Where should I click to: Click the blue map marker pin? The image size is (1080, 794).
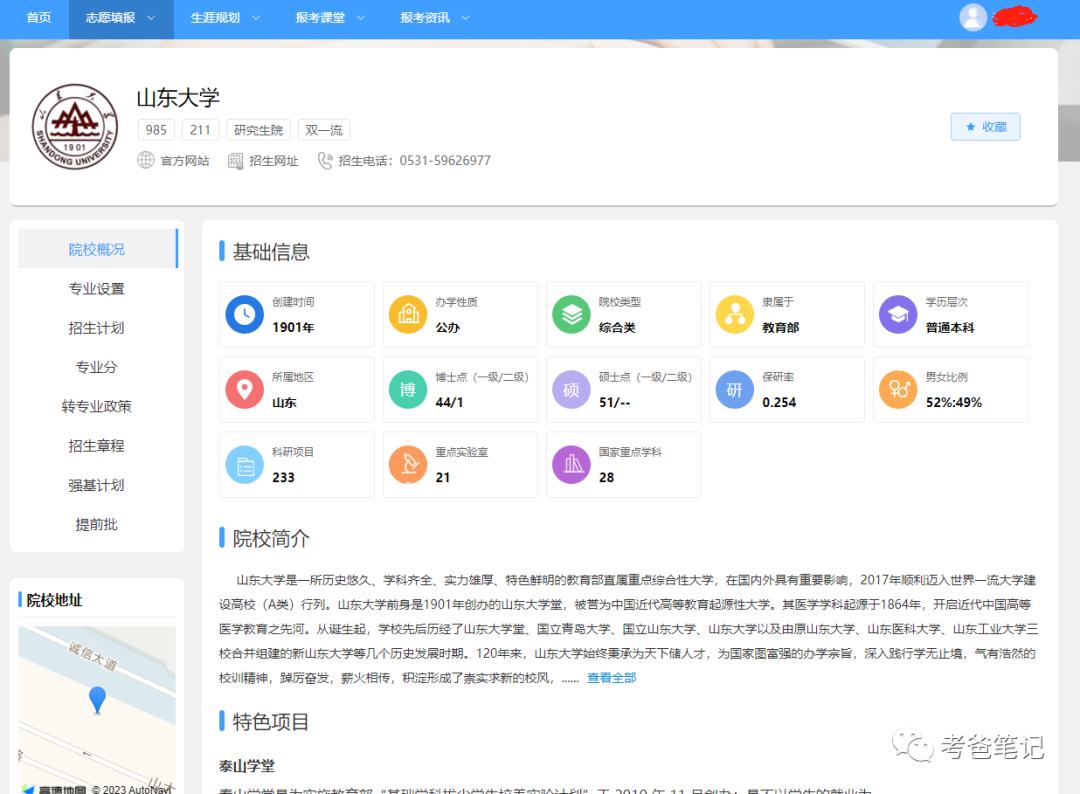tap(97, 700)
